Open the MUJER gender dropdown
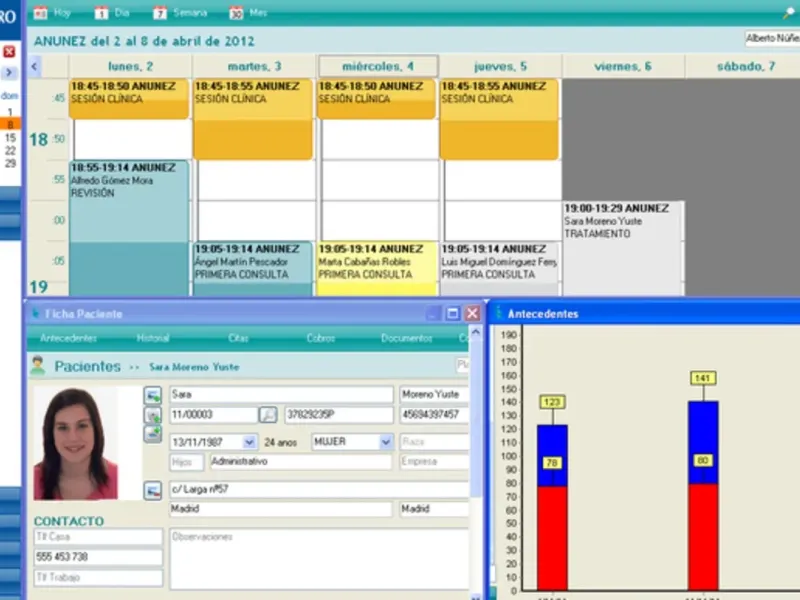This screenshot has height=600, width=800. [x=386, y=442]
